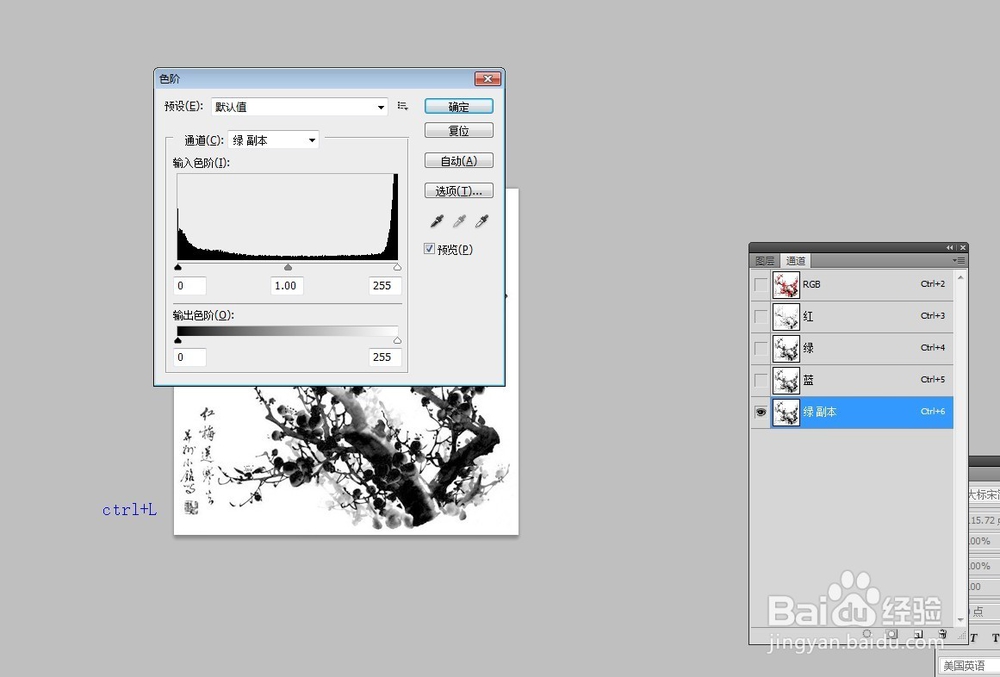1000x677 pixels.
Task: Close the Channels panel
Action: tap(962, 247)
